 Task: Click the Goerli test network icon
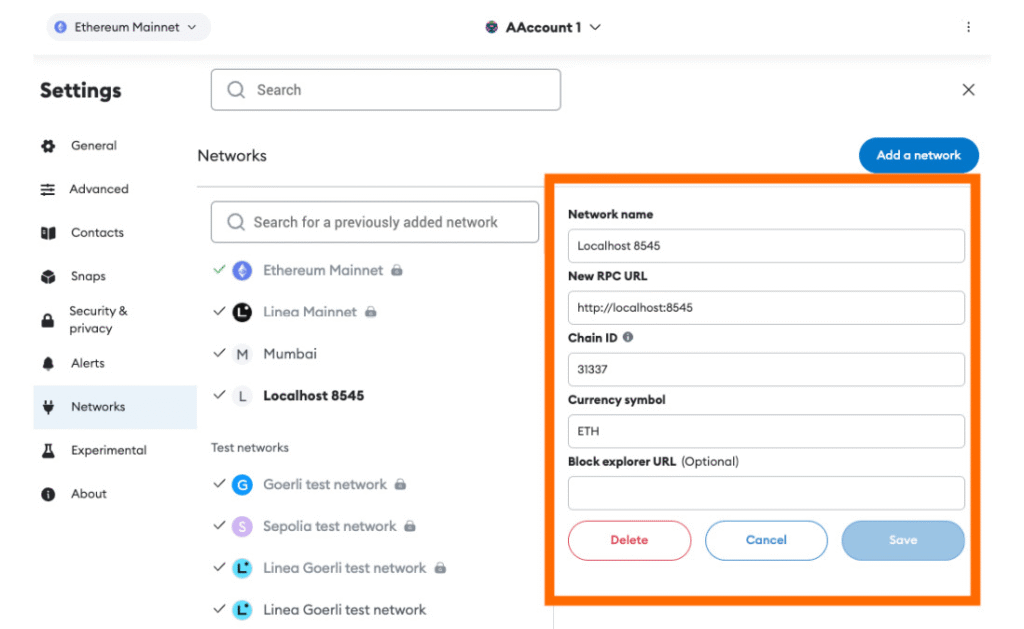tap(242, 485)
